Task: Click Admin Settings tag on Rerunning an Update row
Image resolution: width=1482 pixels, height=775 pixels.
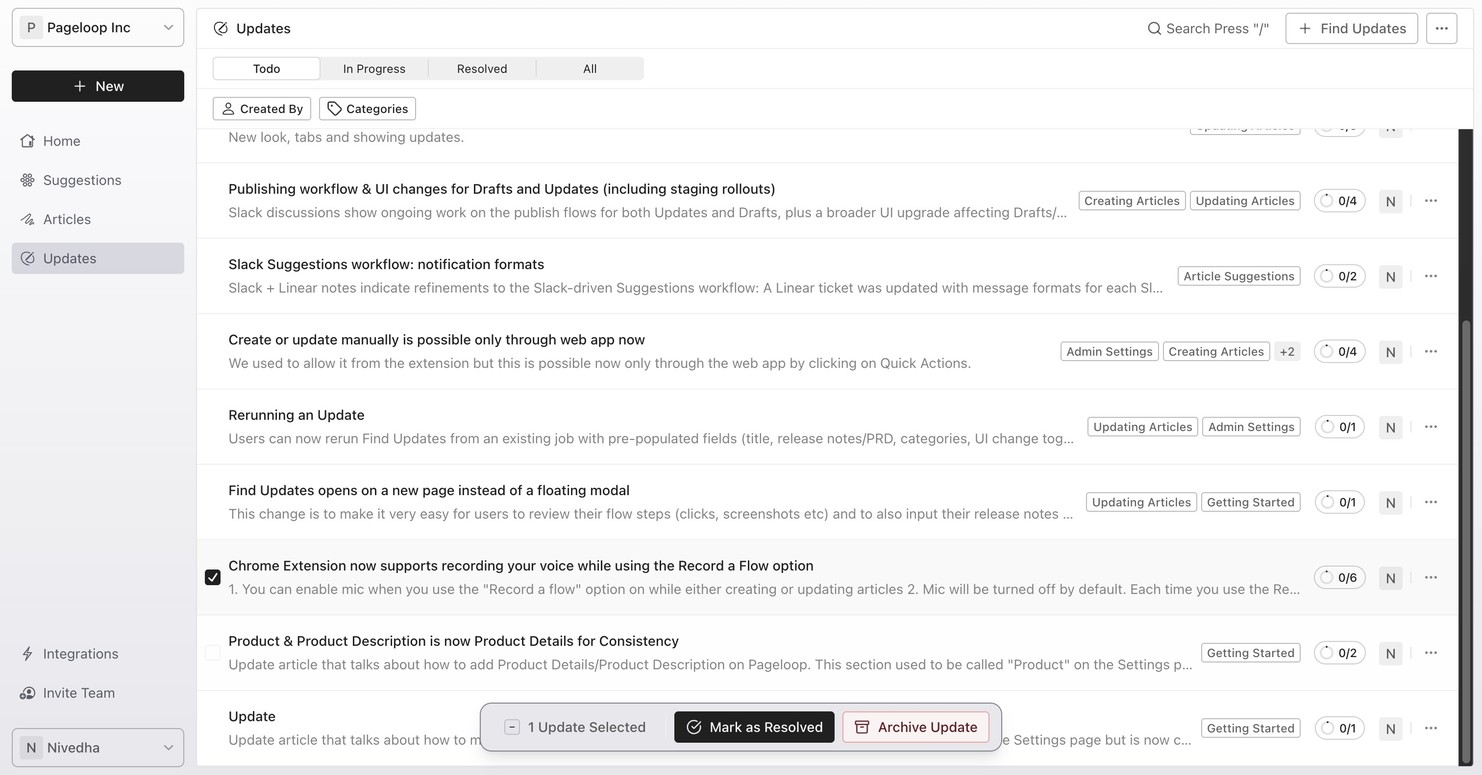Action: [x=1251, y=427]
